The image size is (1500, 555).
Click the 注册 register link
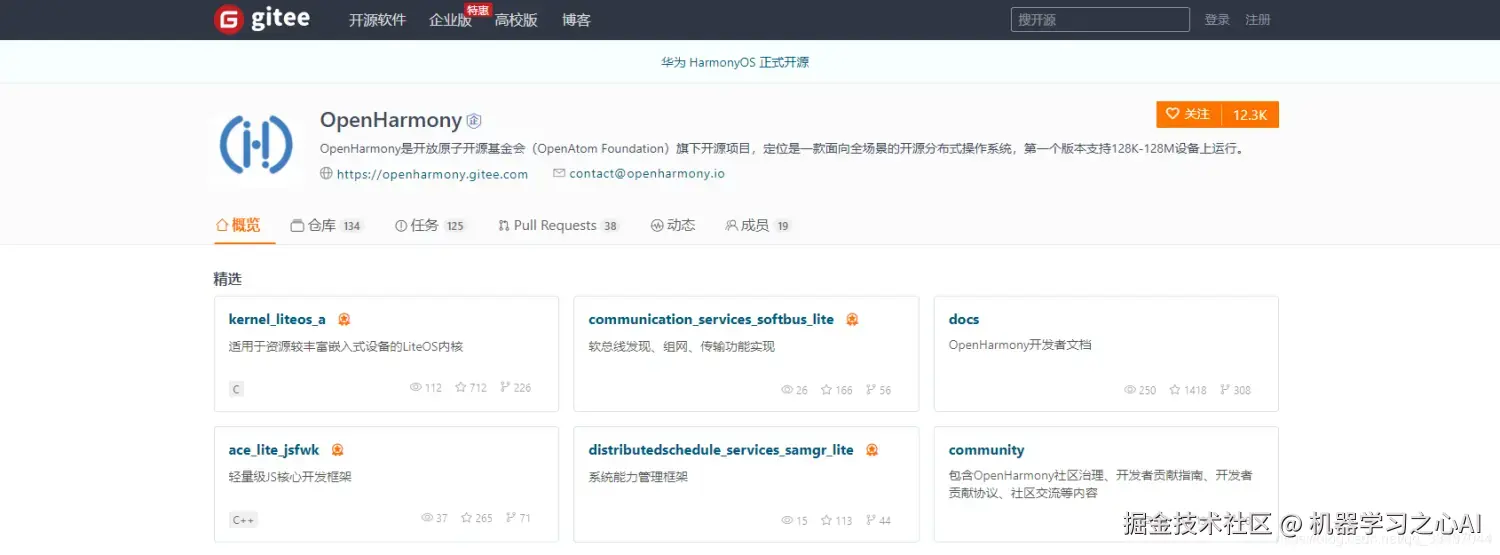pos(1258,20)
